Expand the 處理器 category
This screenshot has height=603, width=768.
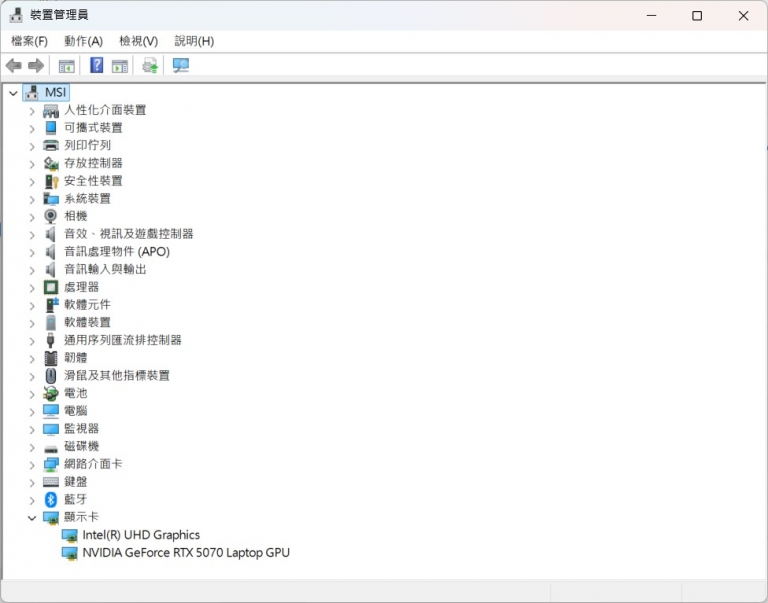pyautogui.click(x=32, y=288)
